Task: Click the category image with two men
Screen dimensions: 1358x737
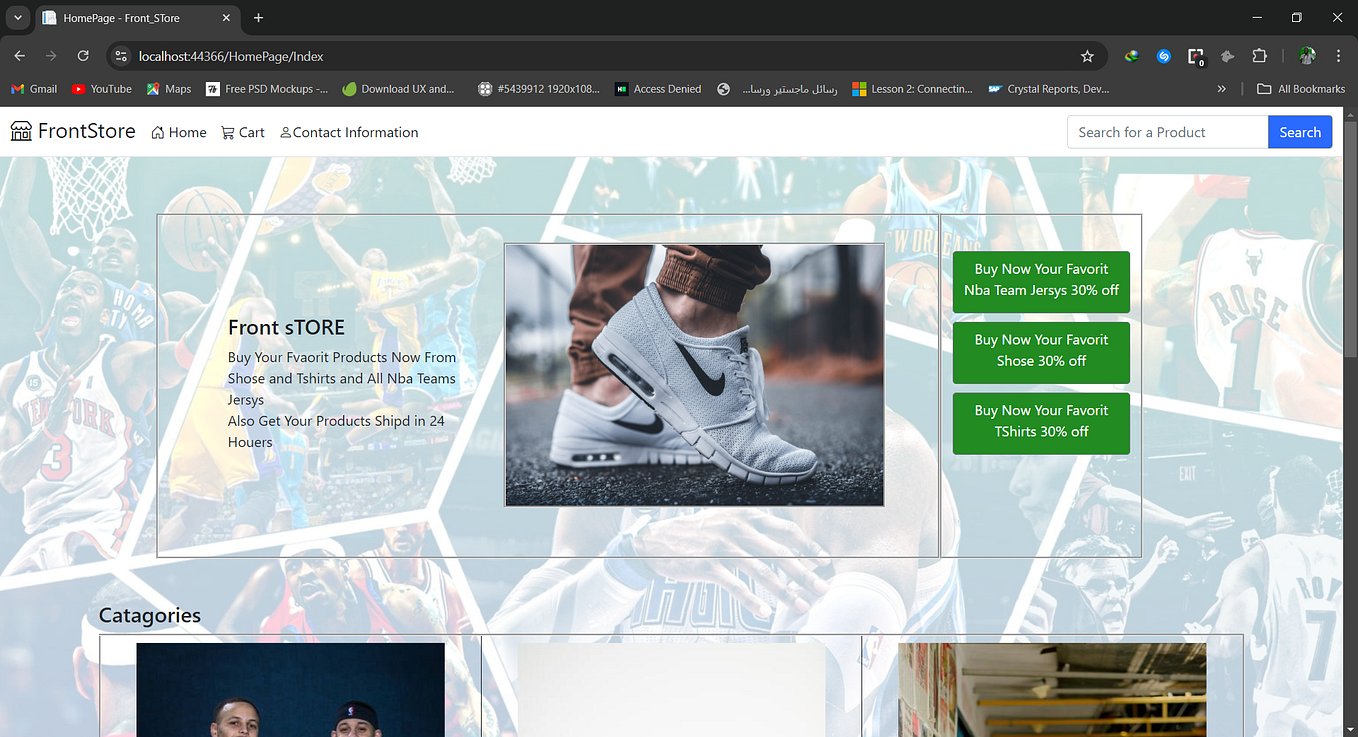Action: 290,689
